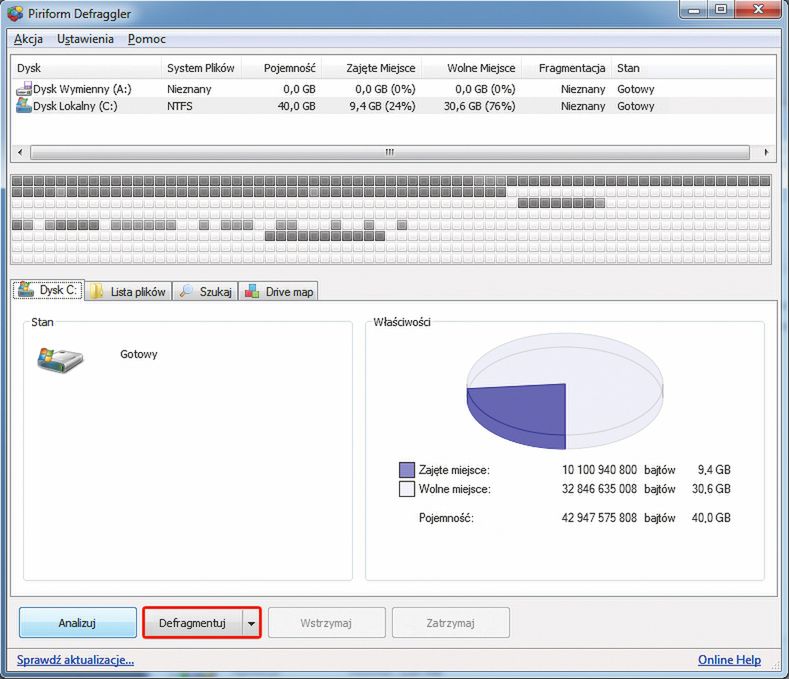
Task: Sort by the Fragmentacja column header
Action: click(567, 68)
